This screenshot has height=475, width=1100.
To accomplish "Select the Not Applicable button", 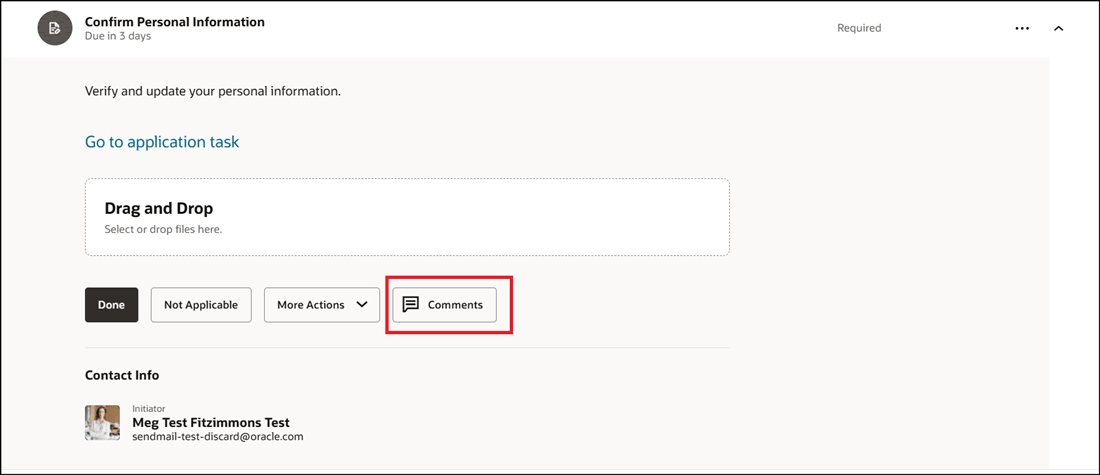I will tap(201, 305).
